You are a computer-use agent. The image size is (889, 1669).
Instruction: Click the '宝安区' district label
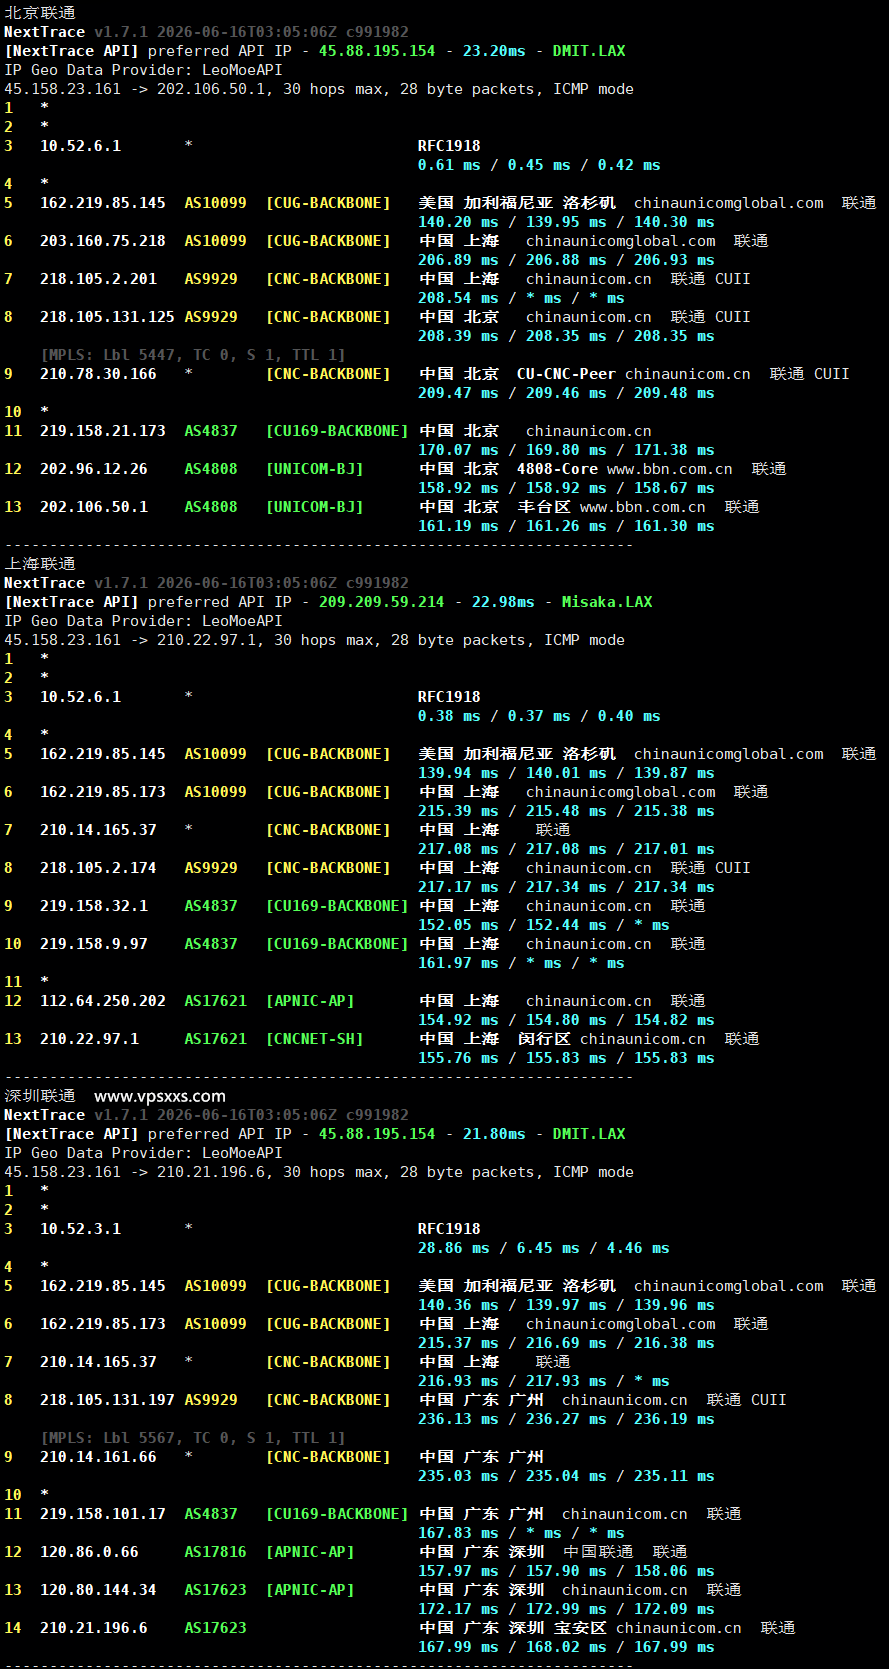(x=580, y=1628)
